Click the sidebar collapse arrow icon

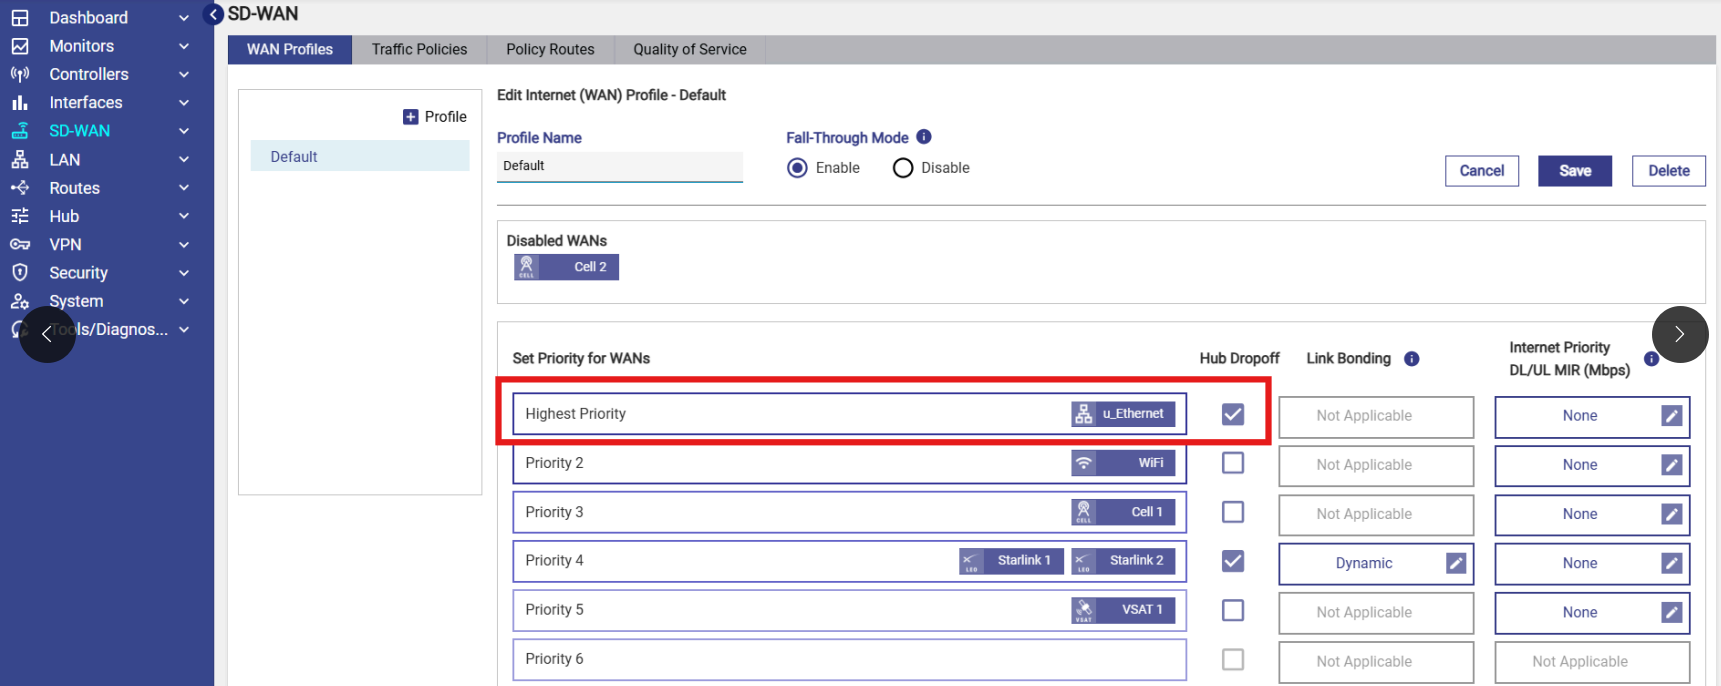[x=213, y=15]
